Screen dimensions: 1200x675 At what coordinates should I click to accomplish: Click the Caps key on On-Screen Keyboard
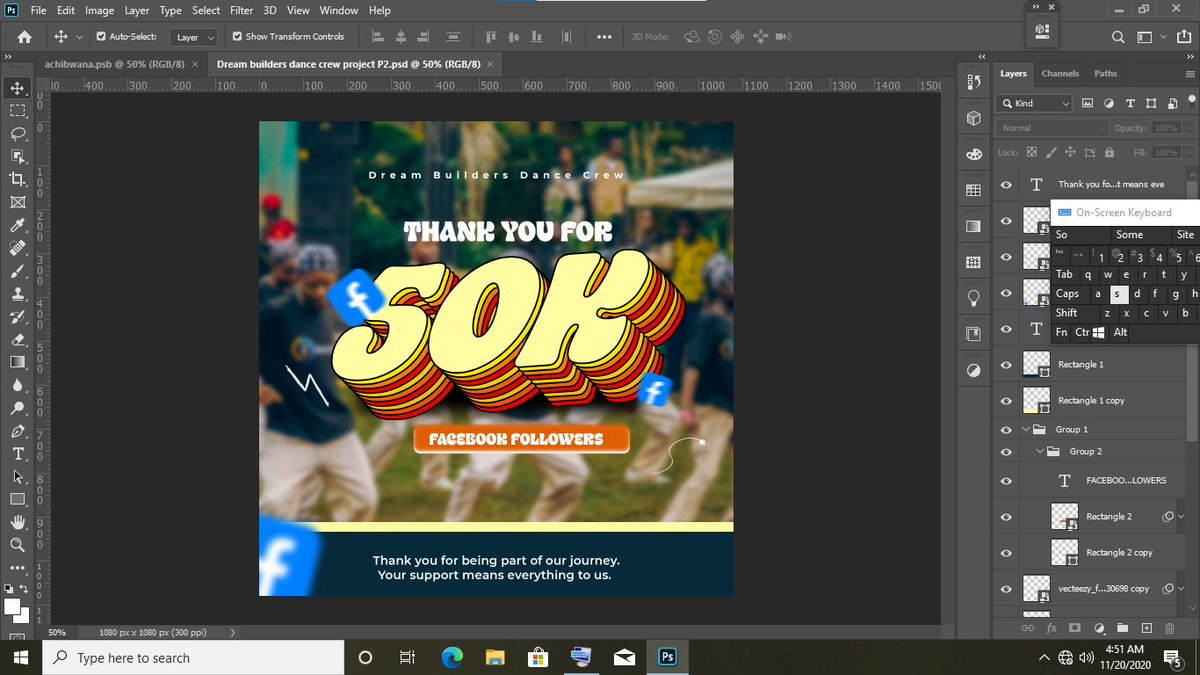coord(1068,294)
